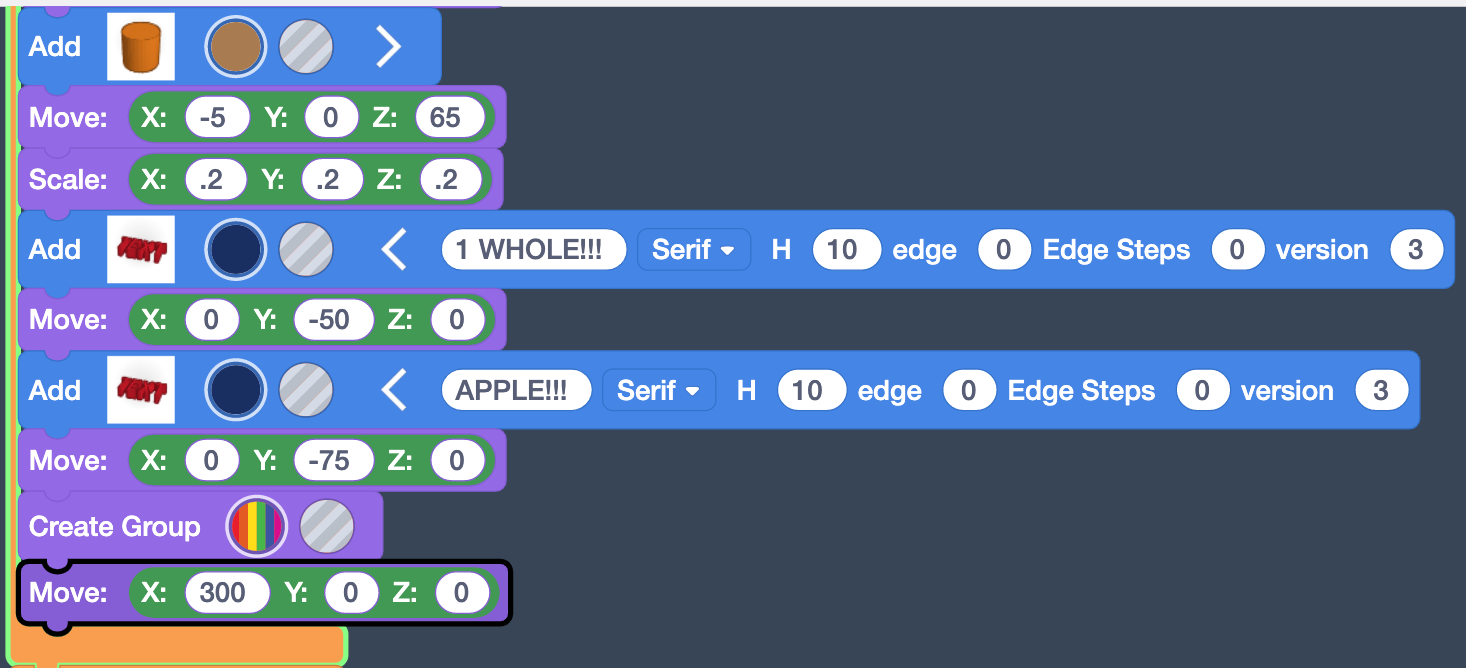The width and height of the screenshot is (1466, 668).
Task: Open the Serif font dropdown on the 1 WHOLE!!! block
Action: click(x=693, y=249)
